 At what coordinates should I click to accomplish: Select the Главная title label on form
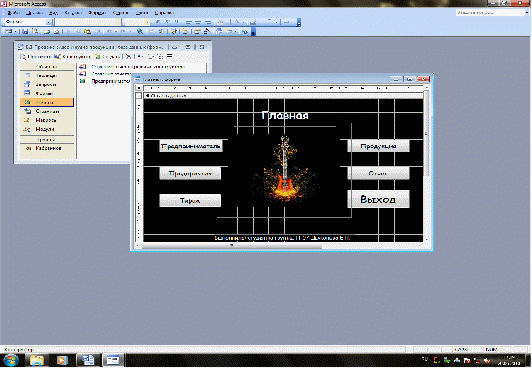285,116
